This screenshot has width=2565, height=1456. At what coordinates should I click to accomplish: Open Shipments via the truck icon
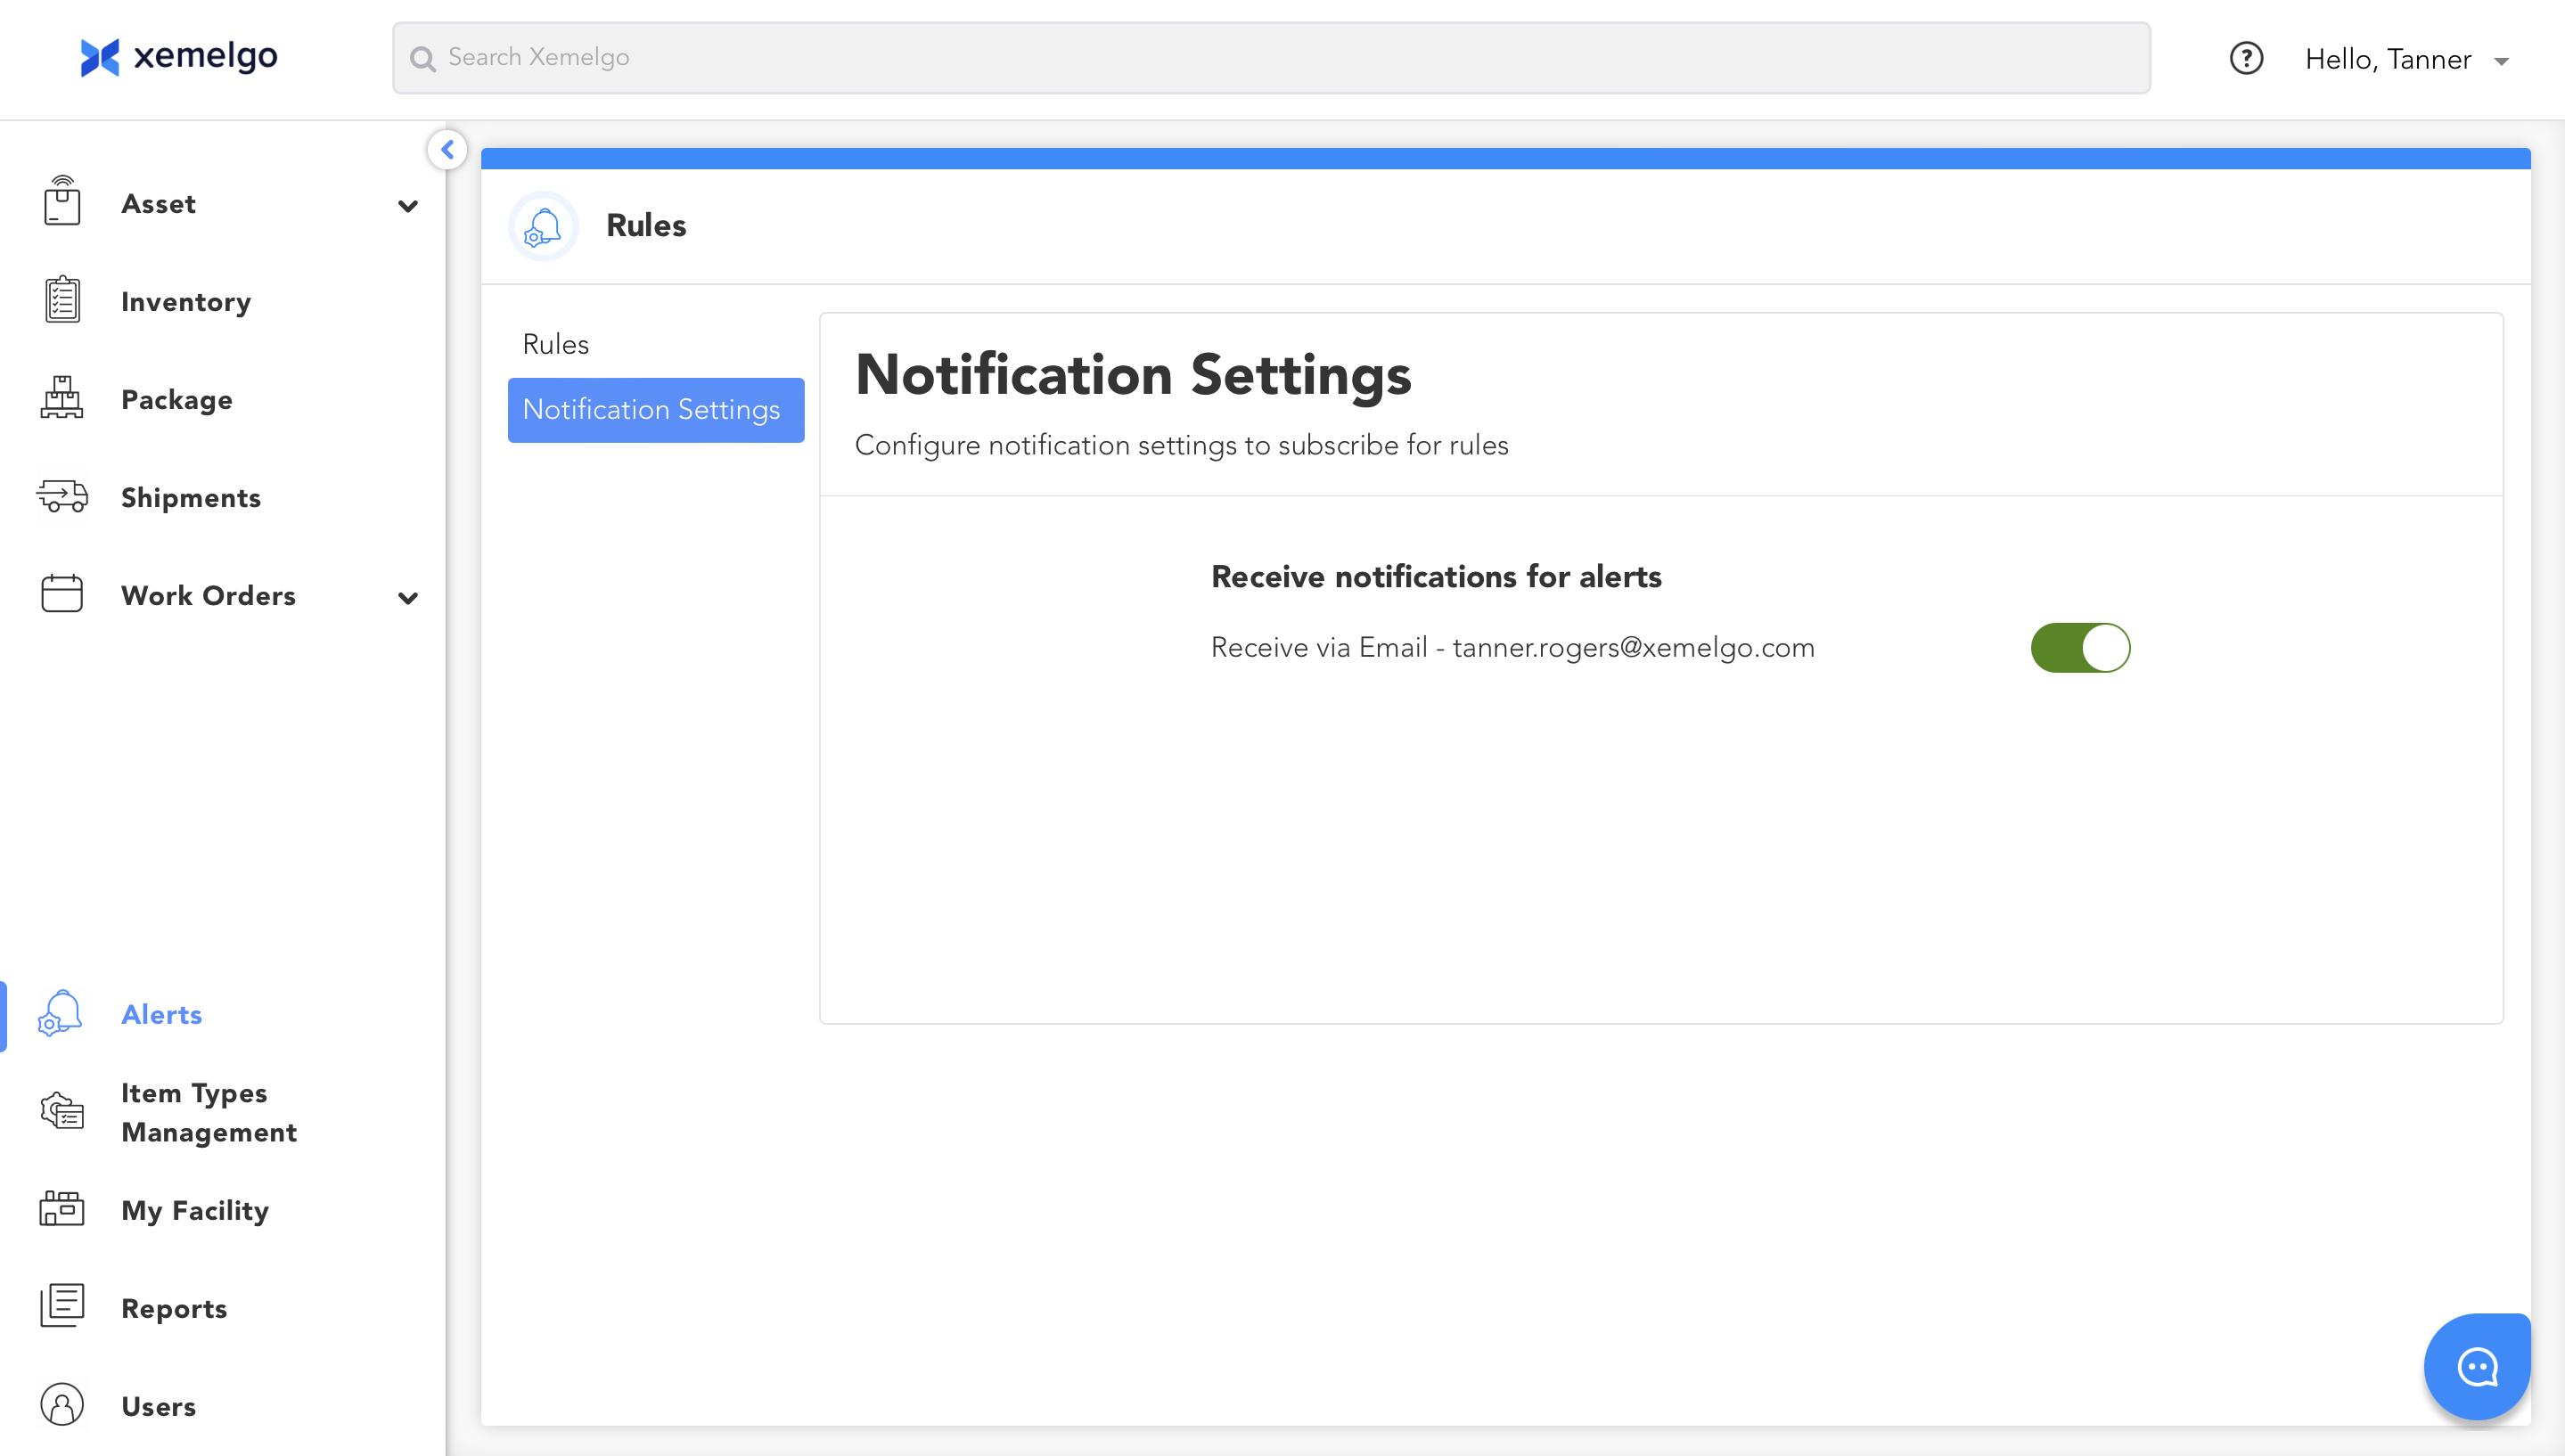tap(62, 497)
